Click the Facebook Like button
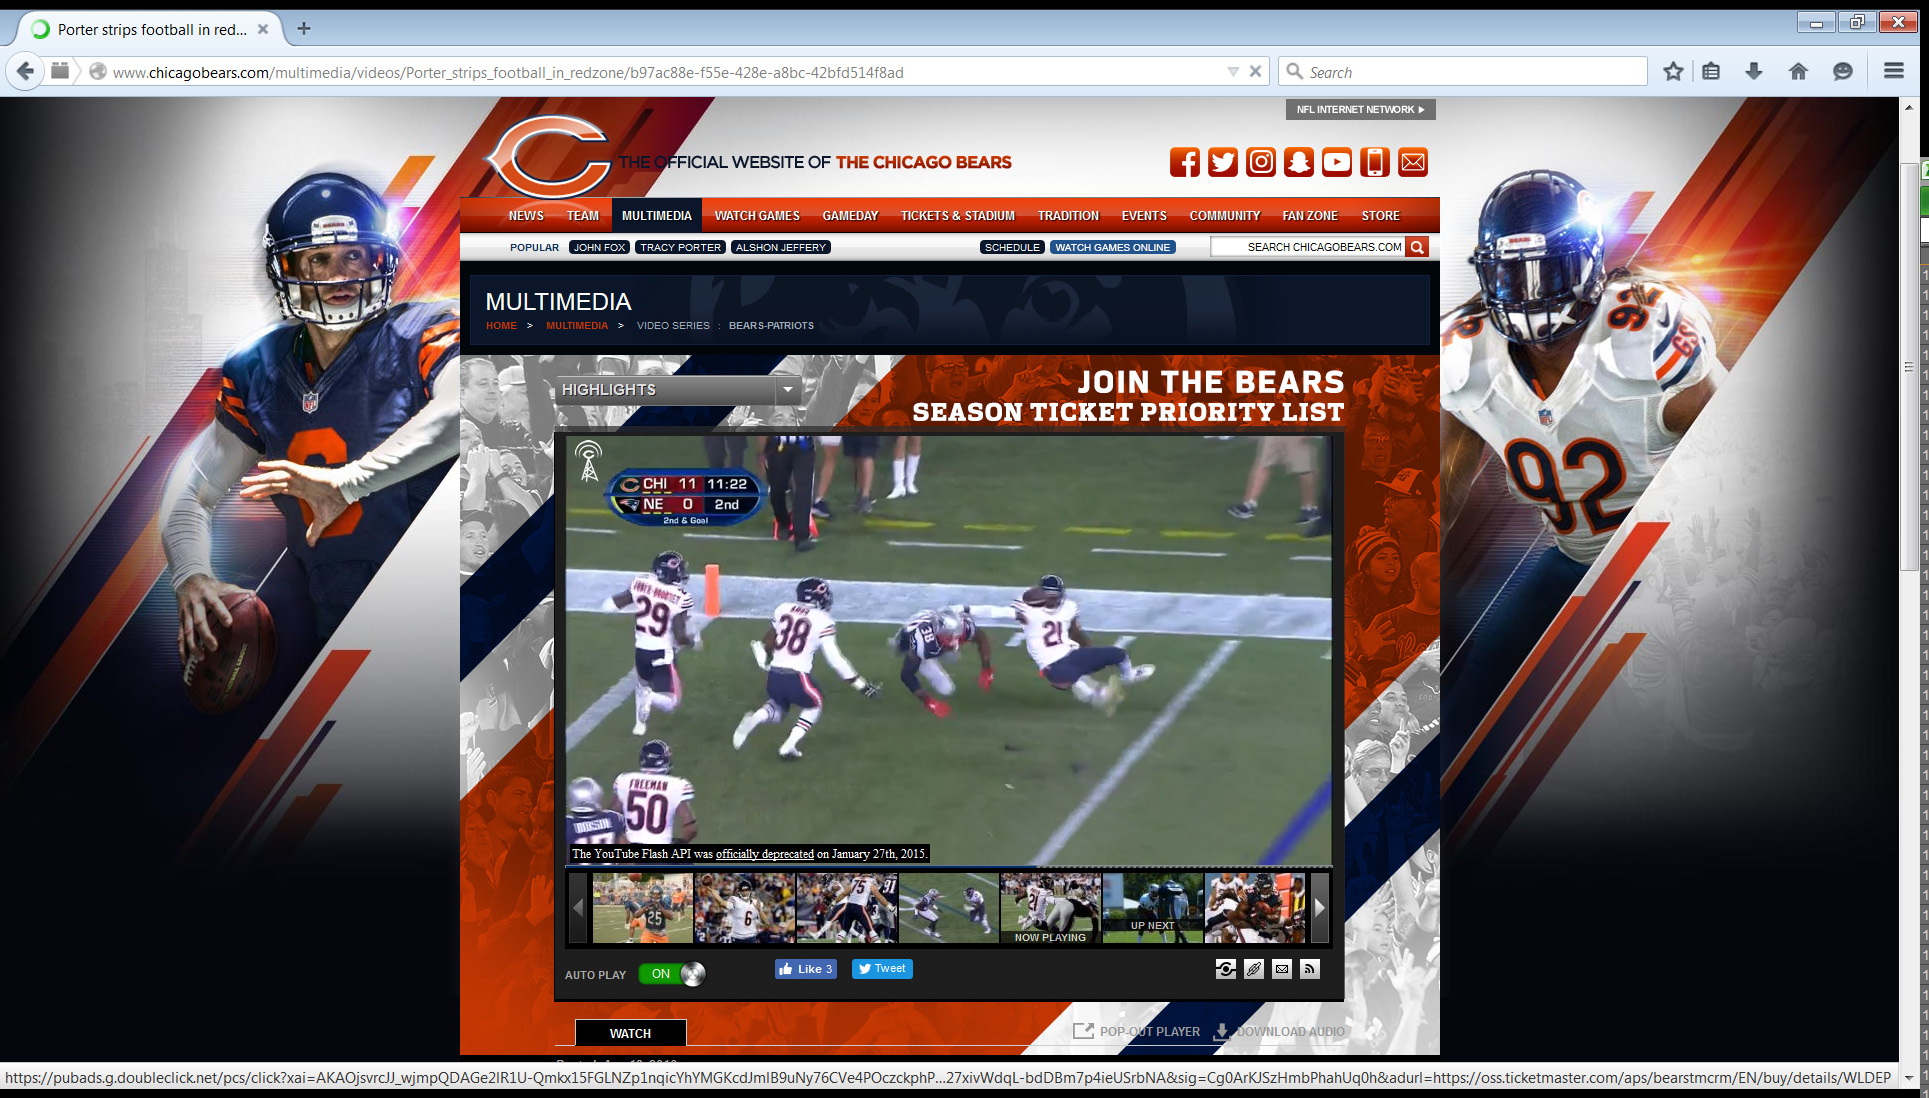 click(x=806, y=969)
